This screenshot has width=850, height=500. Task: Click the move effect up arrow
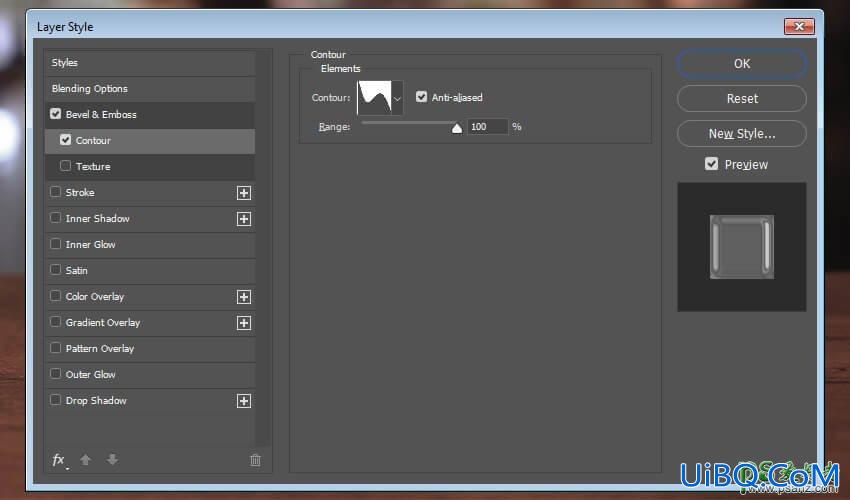click(x=85, y=460)
